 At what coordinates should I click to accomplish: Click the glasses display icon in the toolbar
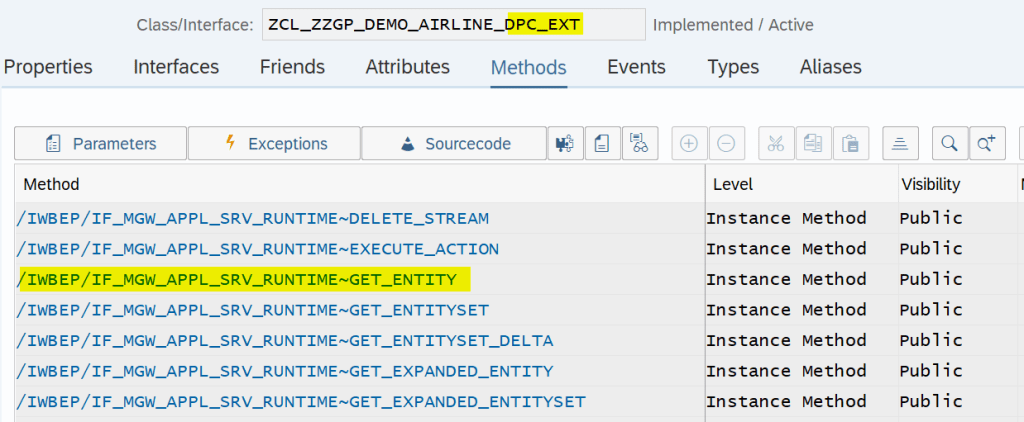(x=639, y=143)
